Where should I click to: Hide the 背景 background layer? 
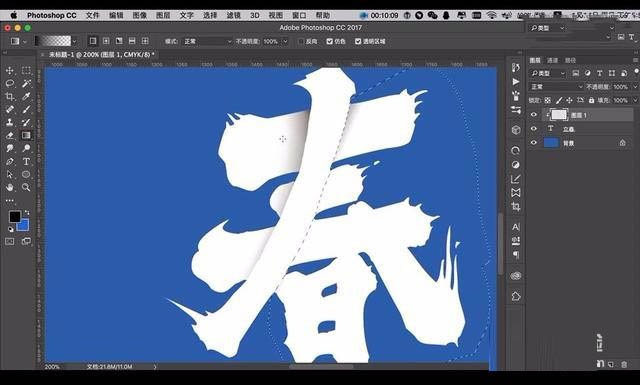click(x=534, y=142)
